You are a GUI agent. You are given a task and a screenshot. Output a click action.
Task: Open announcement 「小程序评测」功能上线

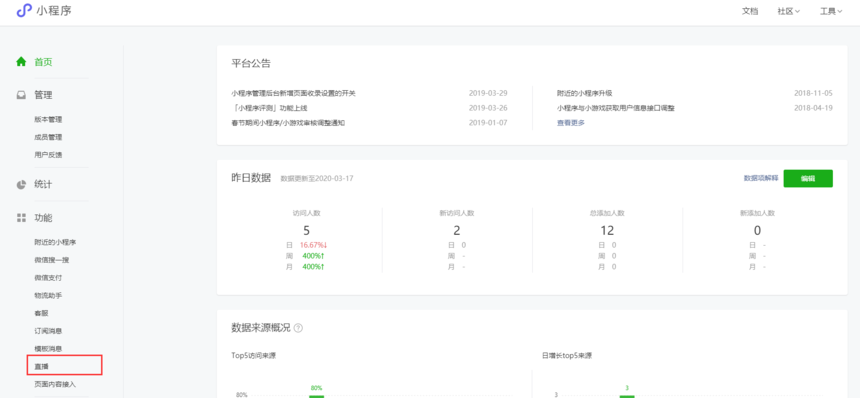click(x=269, y=108)
